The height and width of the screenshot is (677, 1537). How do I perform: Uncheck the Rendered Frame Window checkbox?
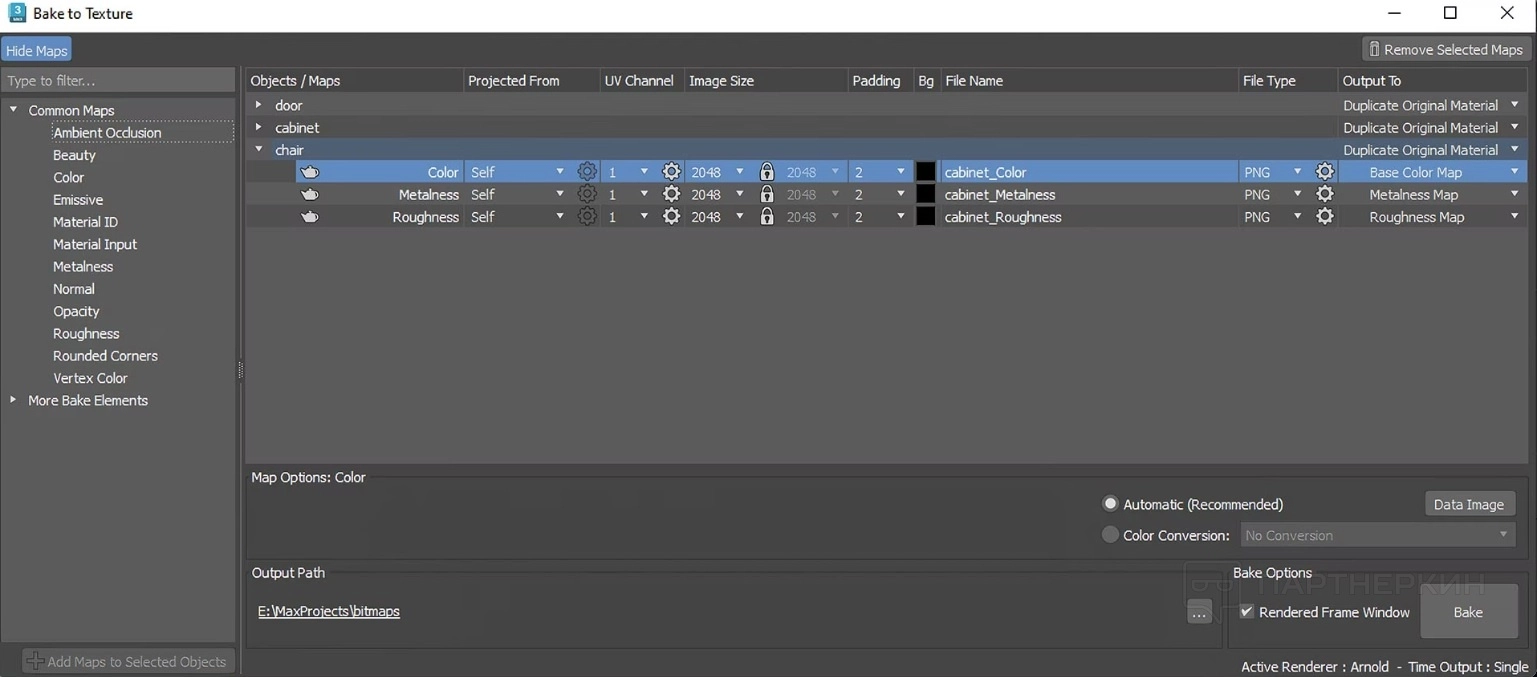pos(1247,612)
